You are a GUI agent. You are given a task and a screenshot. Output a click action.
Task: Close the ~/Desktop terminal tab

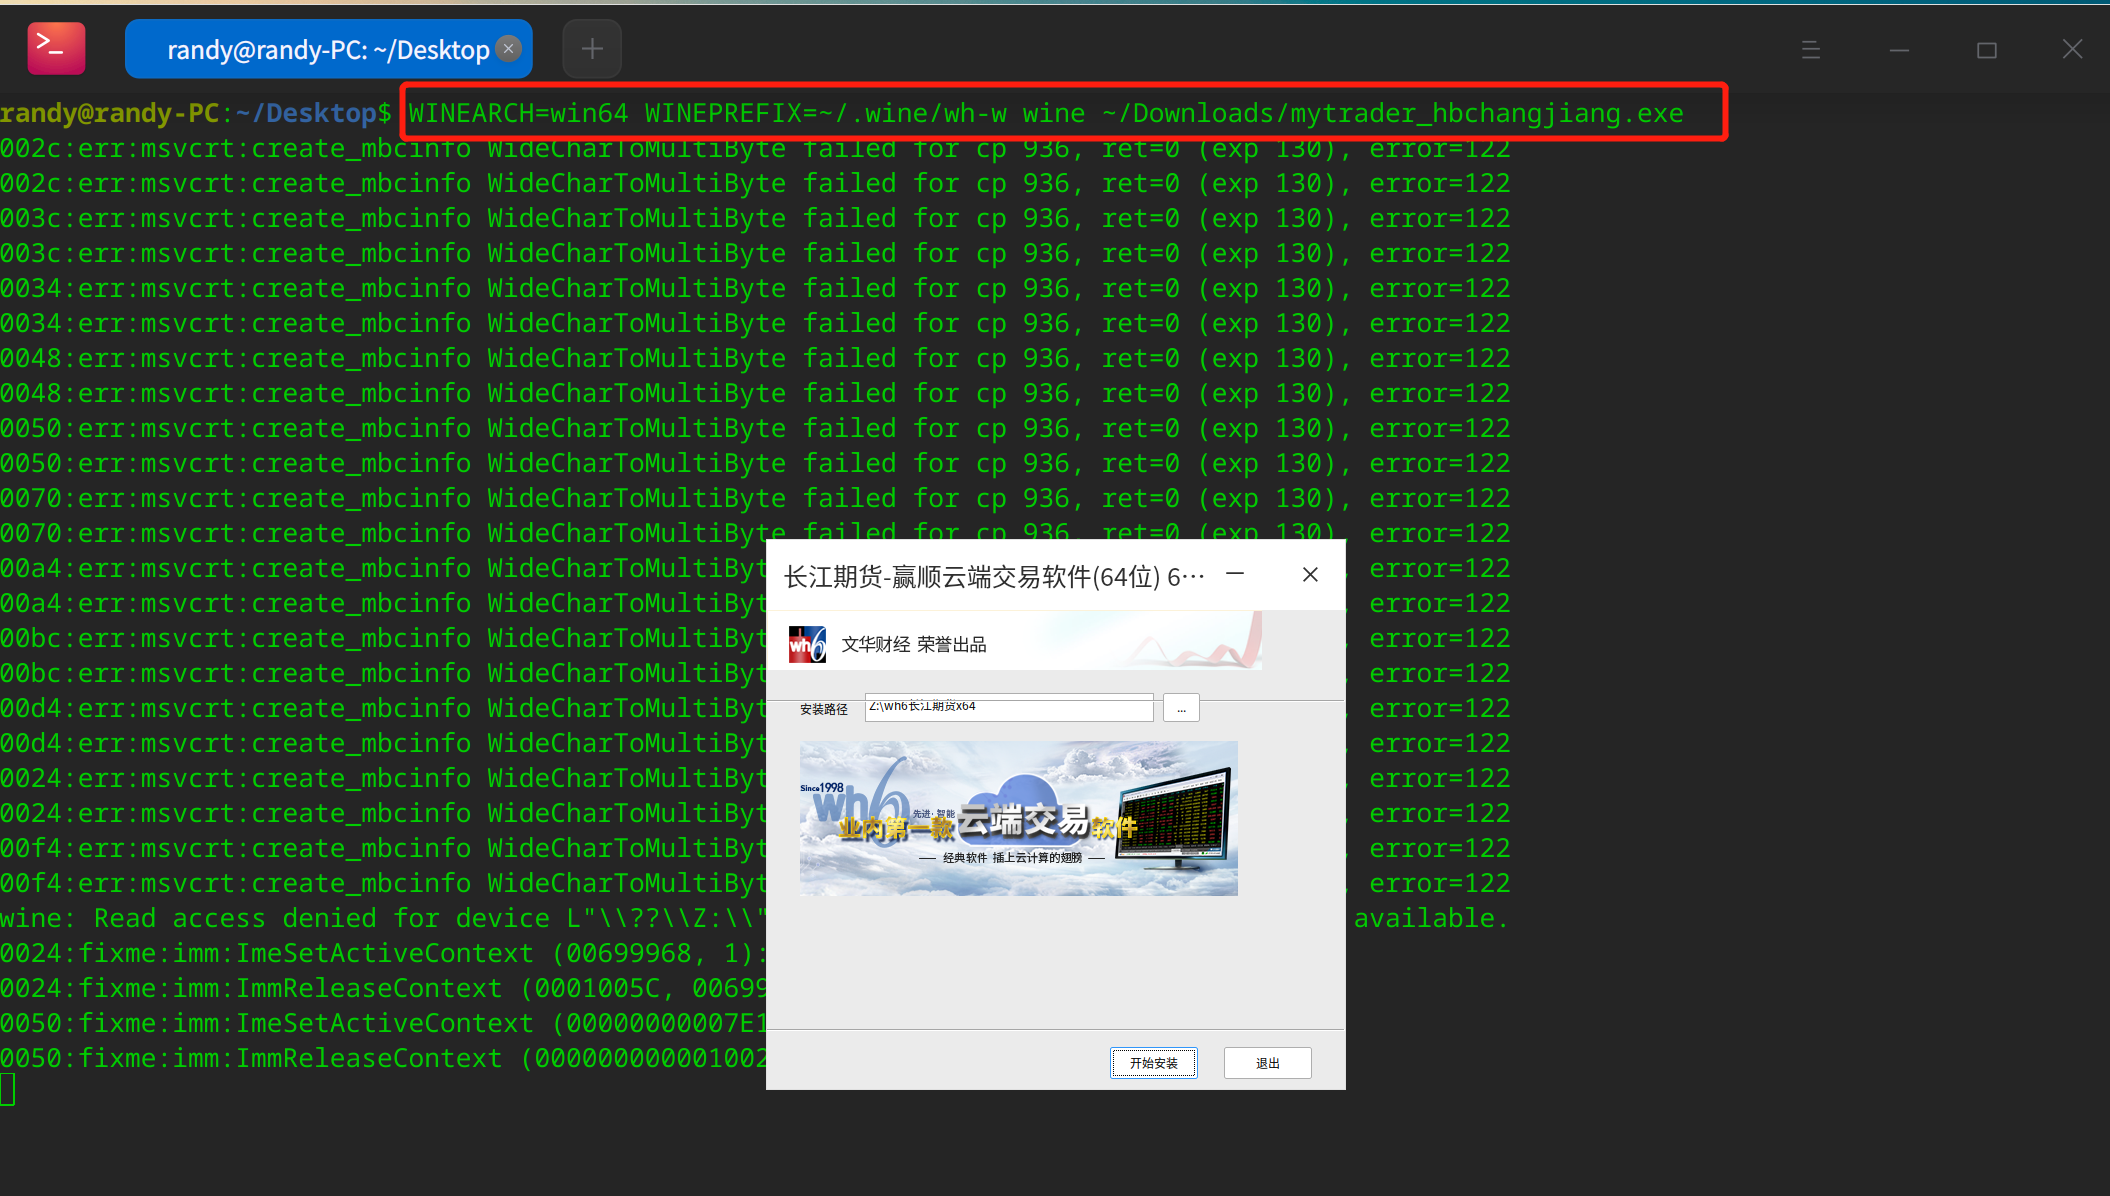click(509, 48)
